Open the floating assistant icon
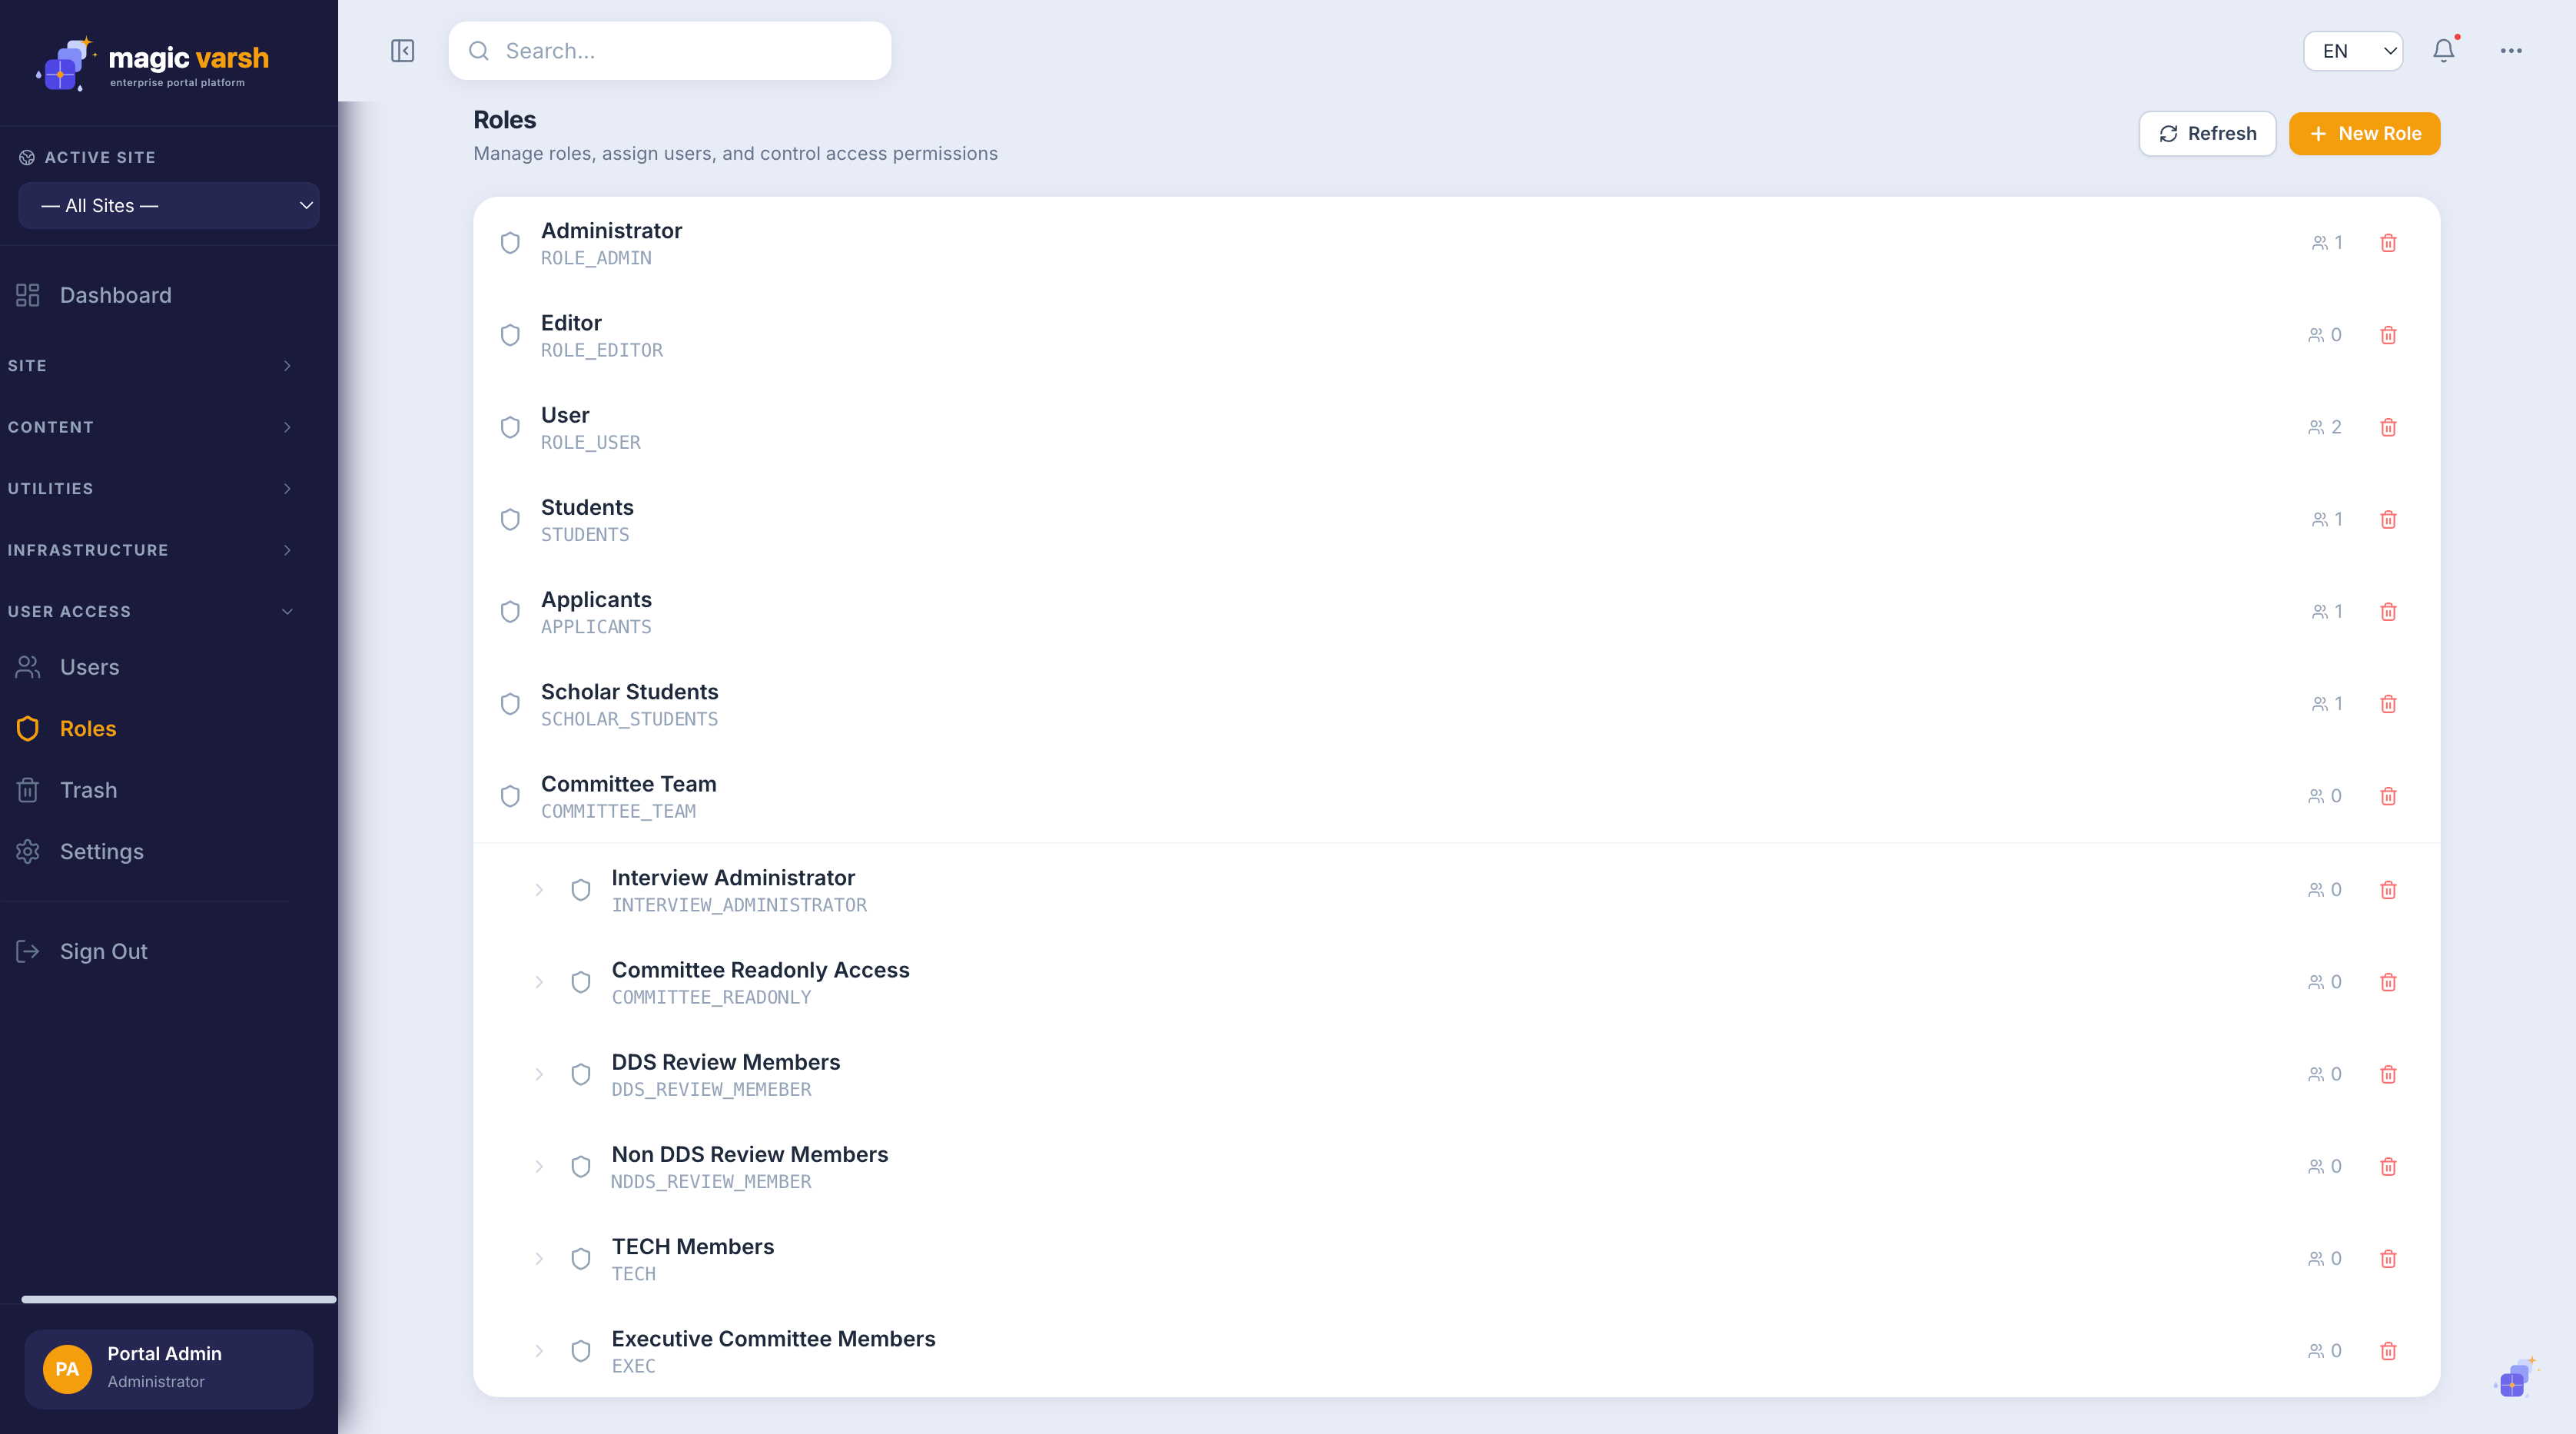This screenshot has height=1434, width=2576. tap(2515, 1379)
